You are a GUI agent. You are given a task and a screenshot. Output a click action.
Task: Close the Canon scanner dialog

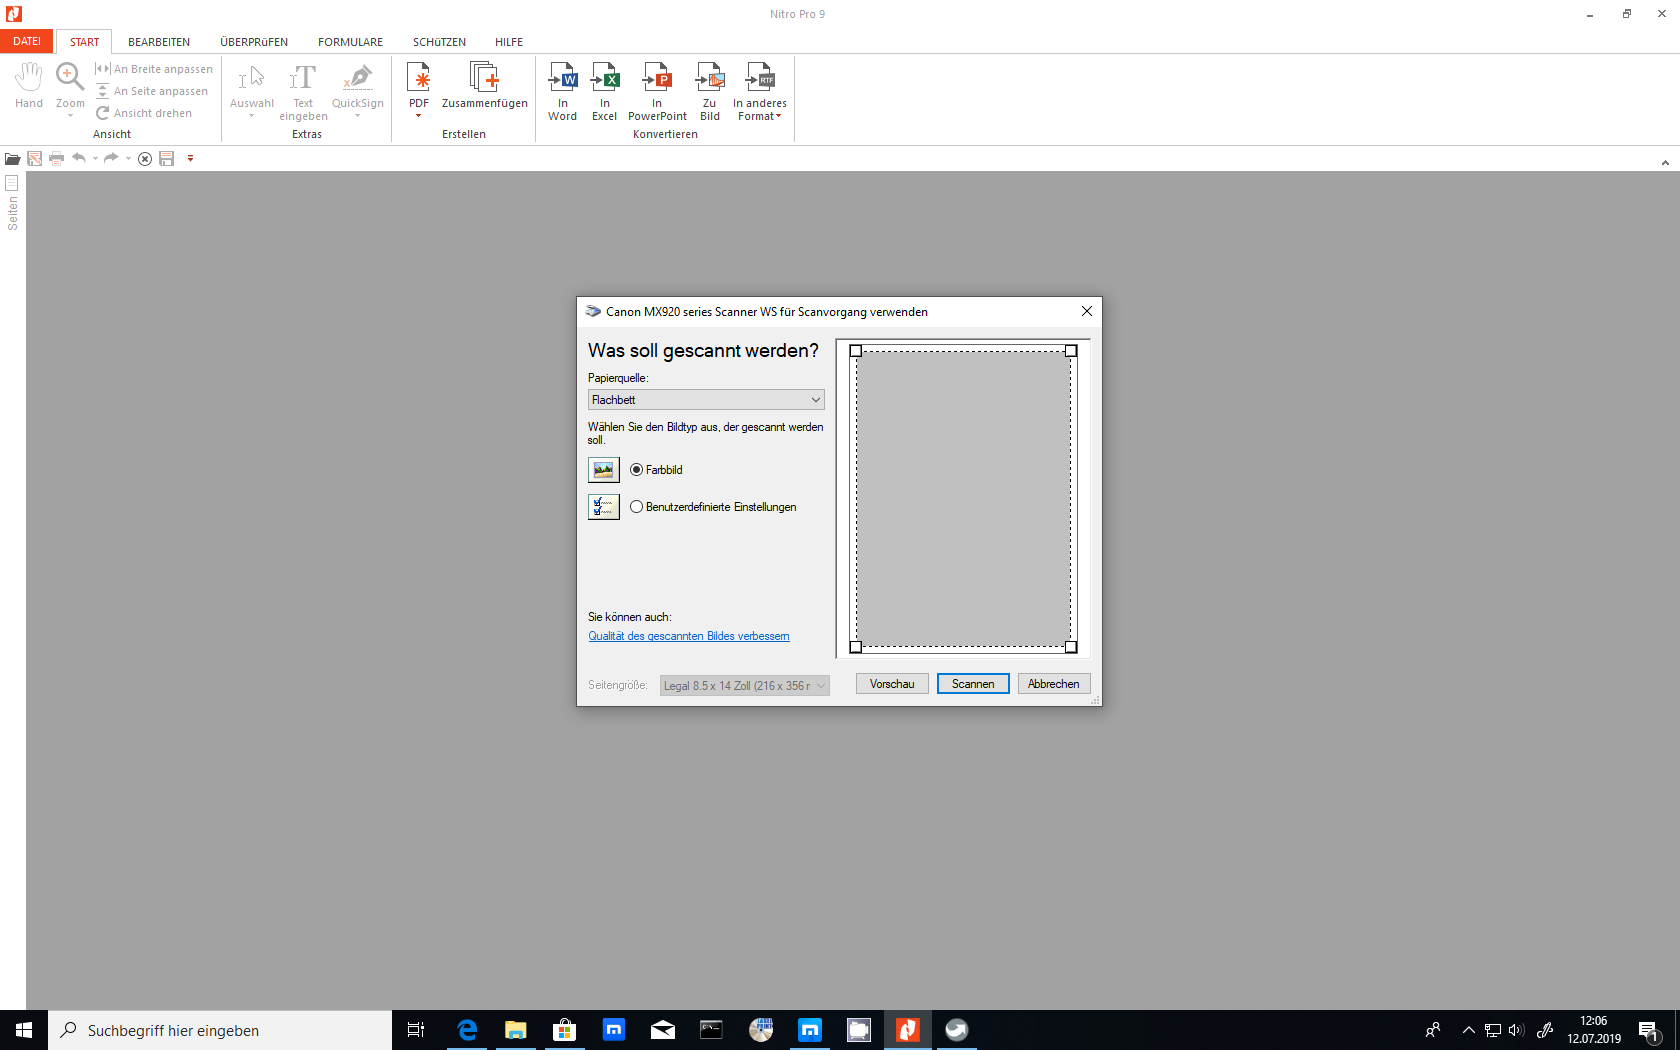pyautogui.click(x=1087, y=311)
